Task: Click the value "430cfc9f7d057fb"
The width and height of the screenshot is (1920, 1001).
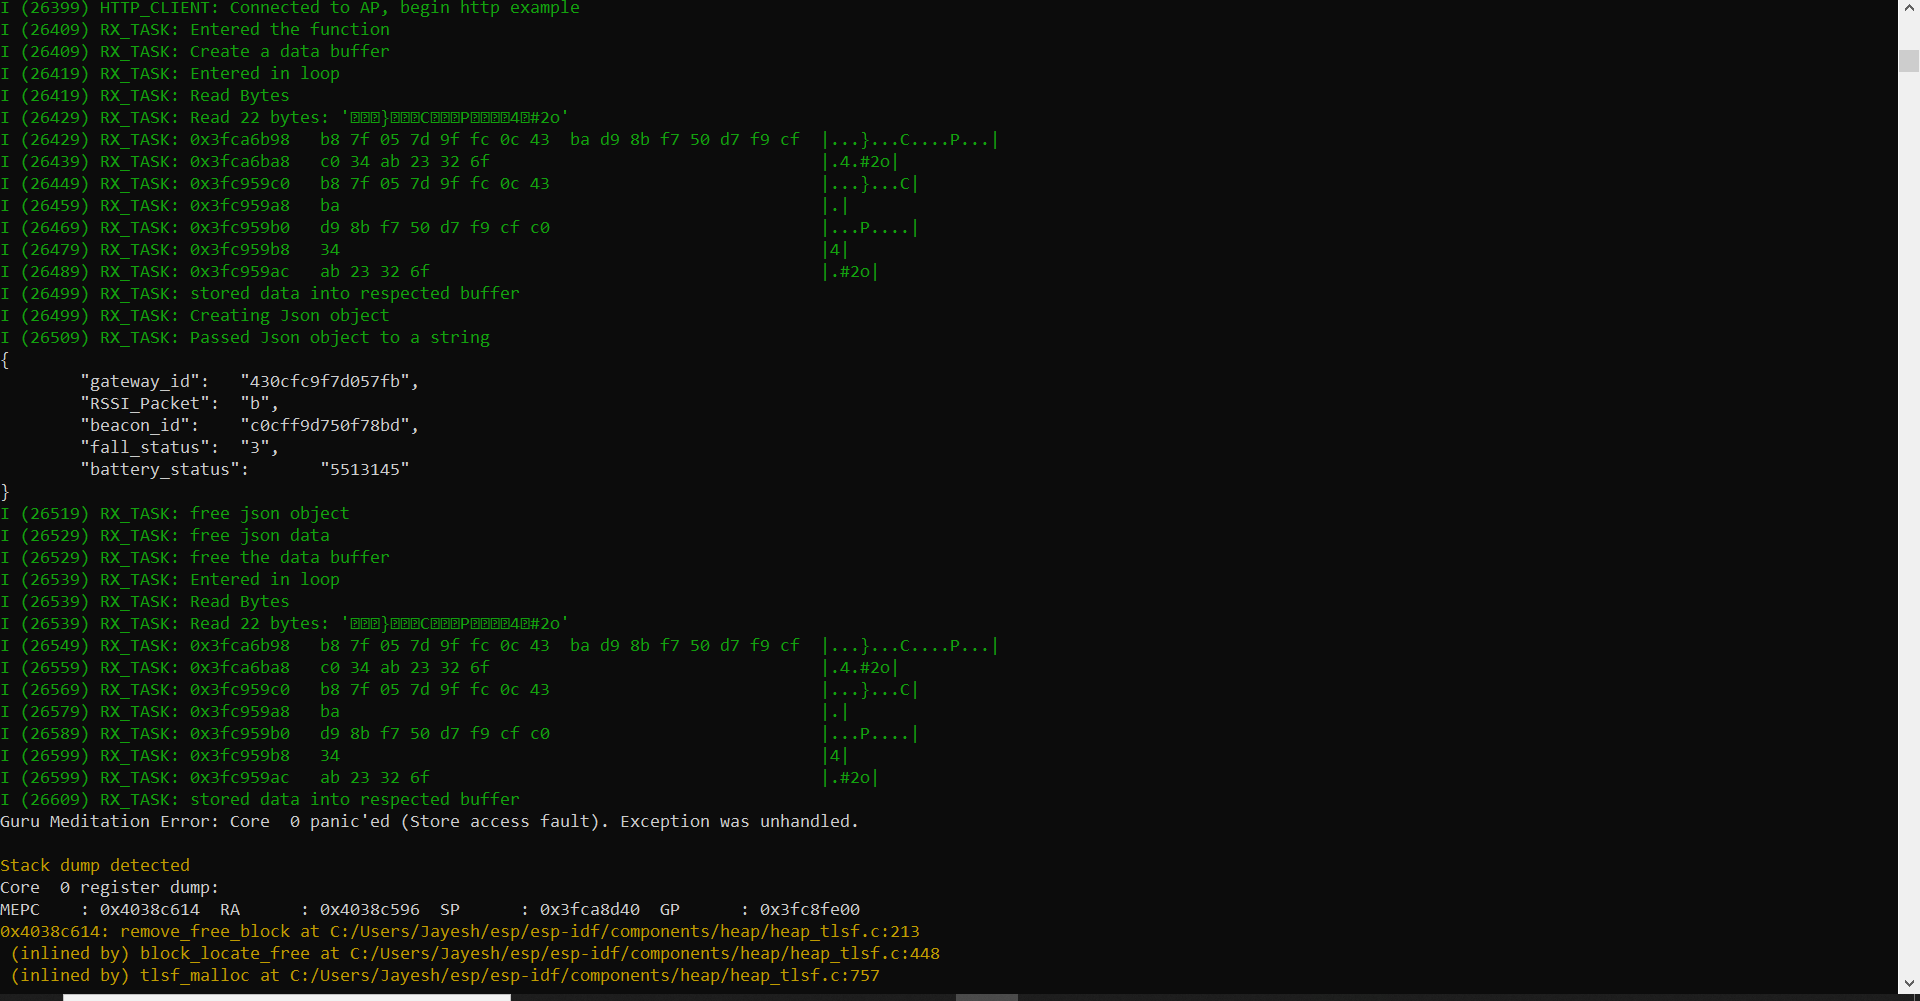Action: 325,381
